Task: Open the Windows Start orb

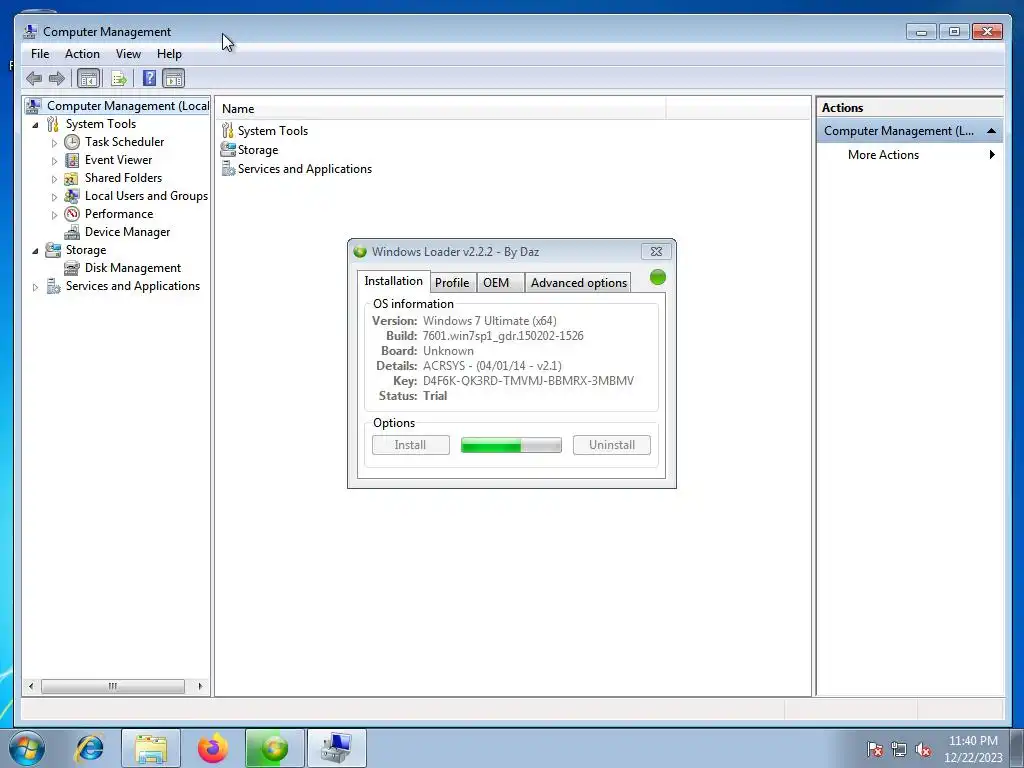Action: pos(27,748)
